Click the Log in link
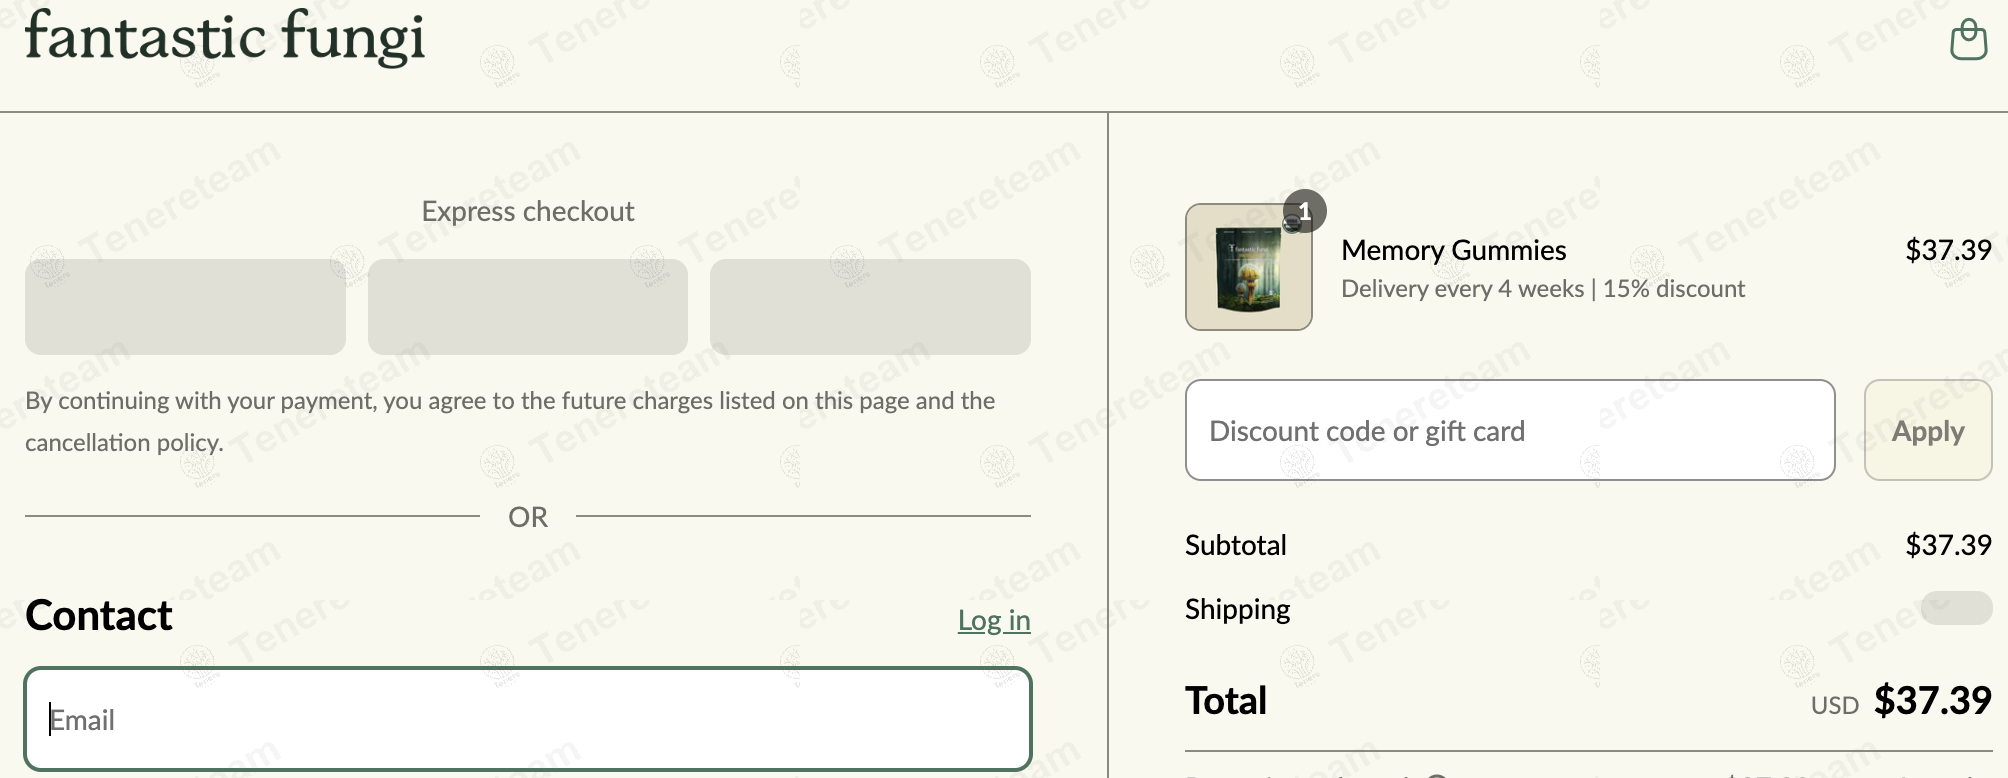This screenshot has width=2008, height=778. 994,620
